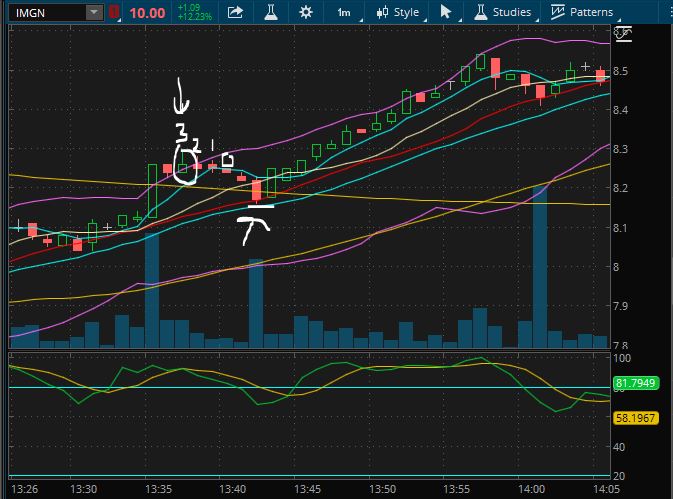The image size is (673, 499).
Task: Click the 40 level label on lower study
Action: pyautogui.click(x=619, y=447)
